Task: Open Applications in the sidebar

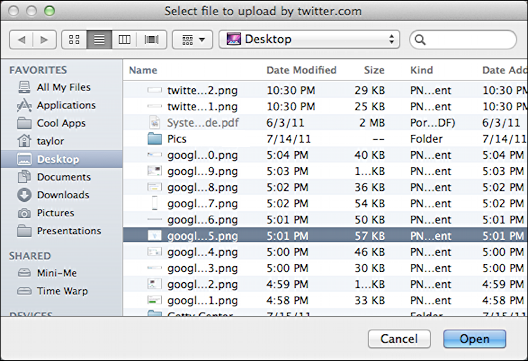Action: (62, 105)
